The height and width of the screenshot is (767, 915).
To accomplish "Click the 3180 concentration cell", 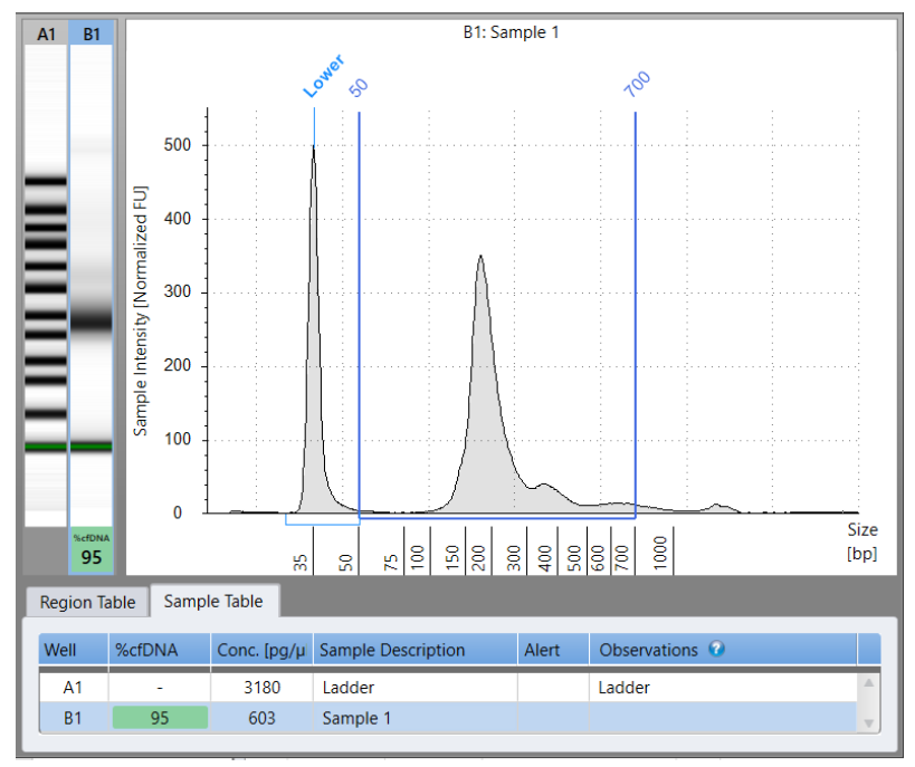I will [x=262, y=688].
